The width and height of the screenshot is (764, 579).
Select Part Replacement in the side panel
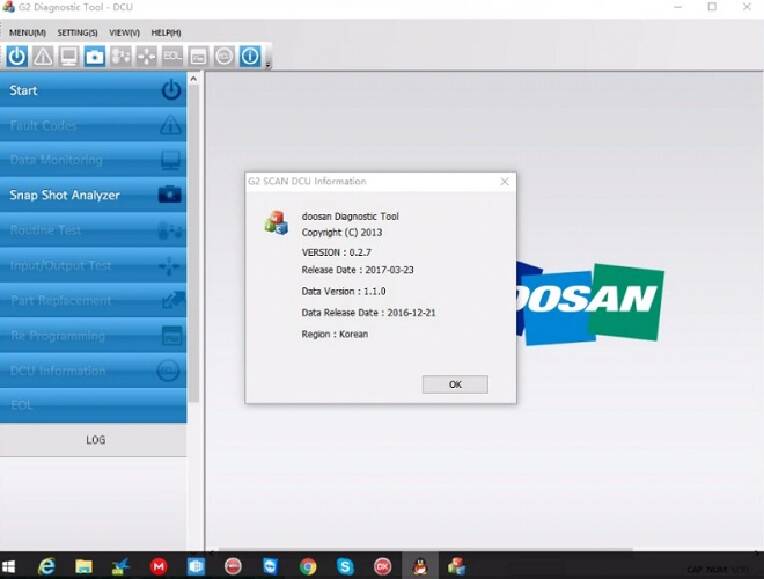(x=93, y=300)
